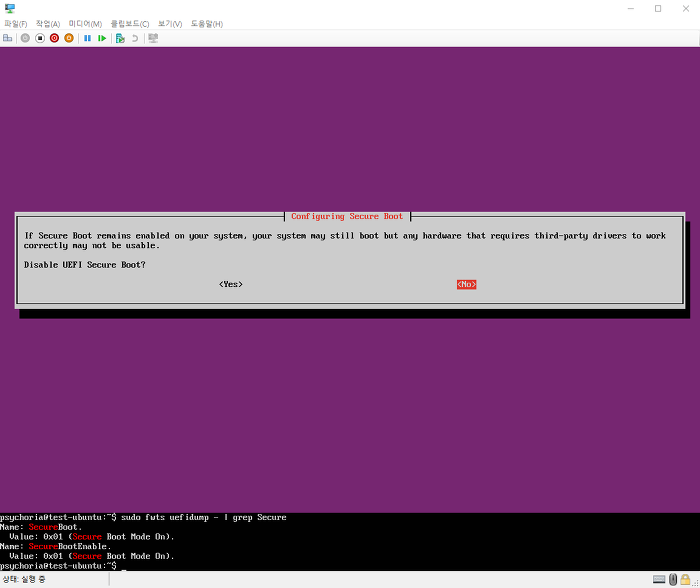Viewport: 700px width, 588px height.
Task: Click the virtual machine window title icon
Action: click(10, 8)
